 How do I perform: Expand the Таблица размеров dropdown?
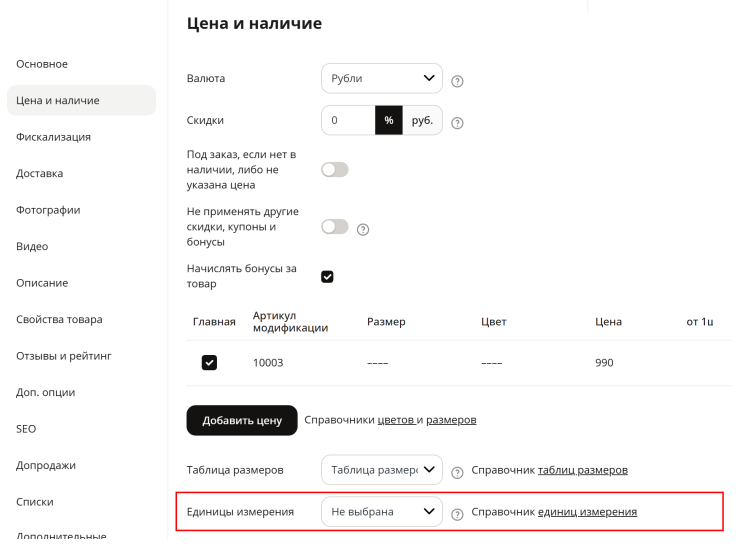[x=382, y=470]
